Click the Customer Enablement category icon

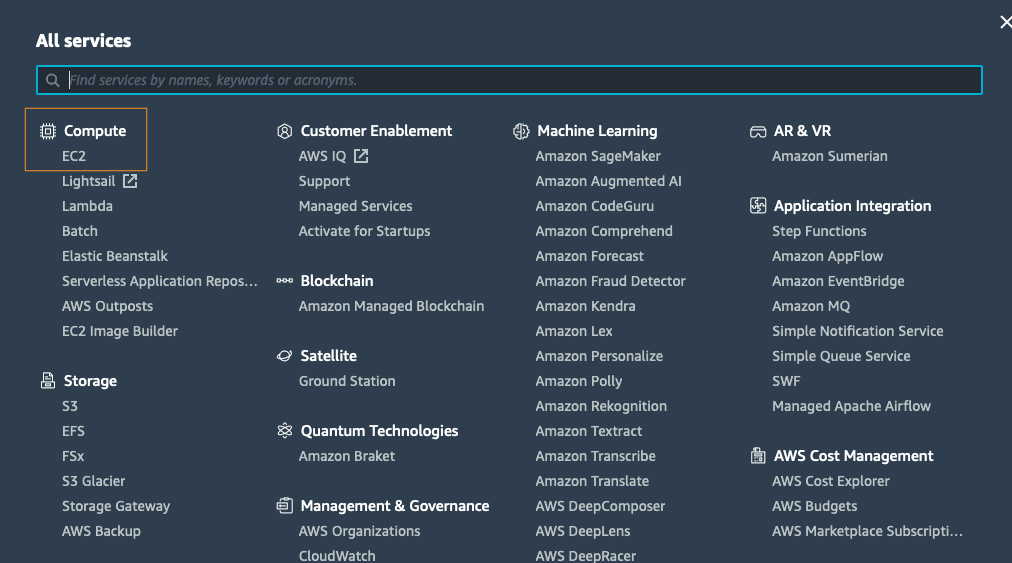pyautogui.click(x=284, y=131)
